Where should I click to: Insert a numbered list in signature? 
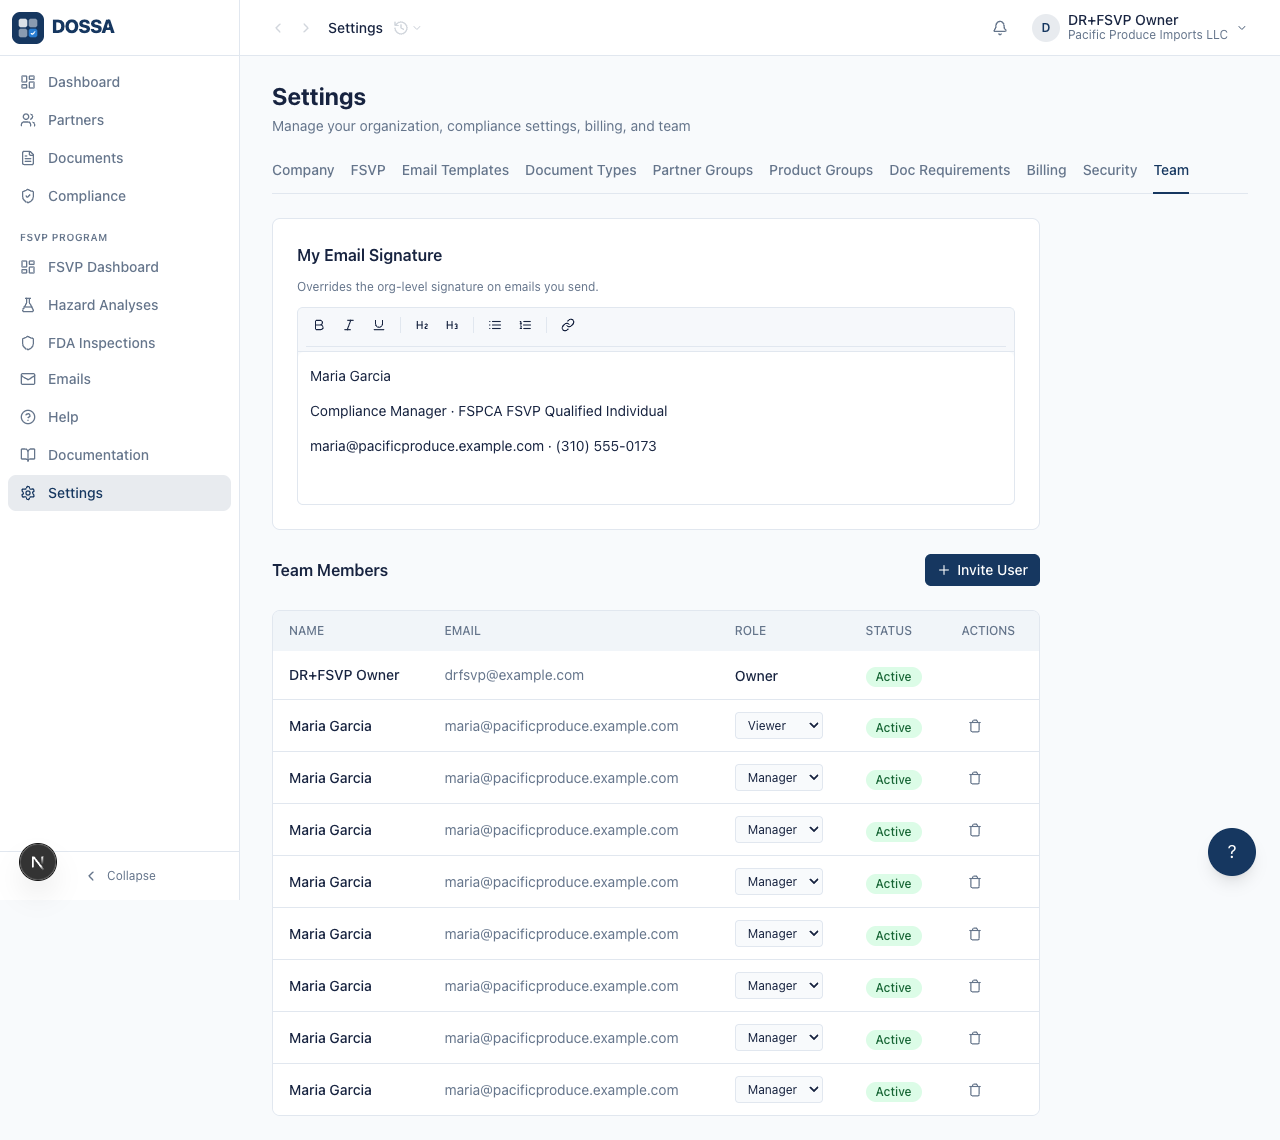point(525,325)
